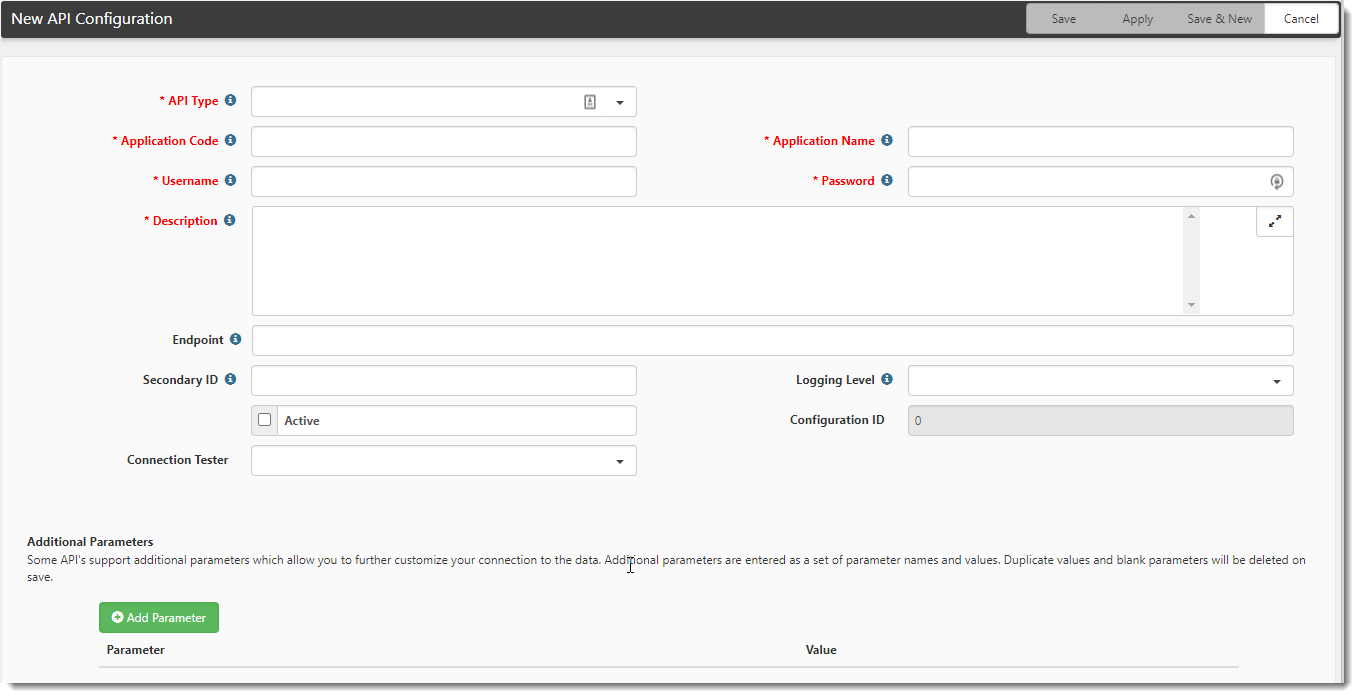1359x698 pixels.
Task: Click the Application Name info icon
Action: click(887, 141)
